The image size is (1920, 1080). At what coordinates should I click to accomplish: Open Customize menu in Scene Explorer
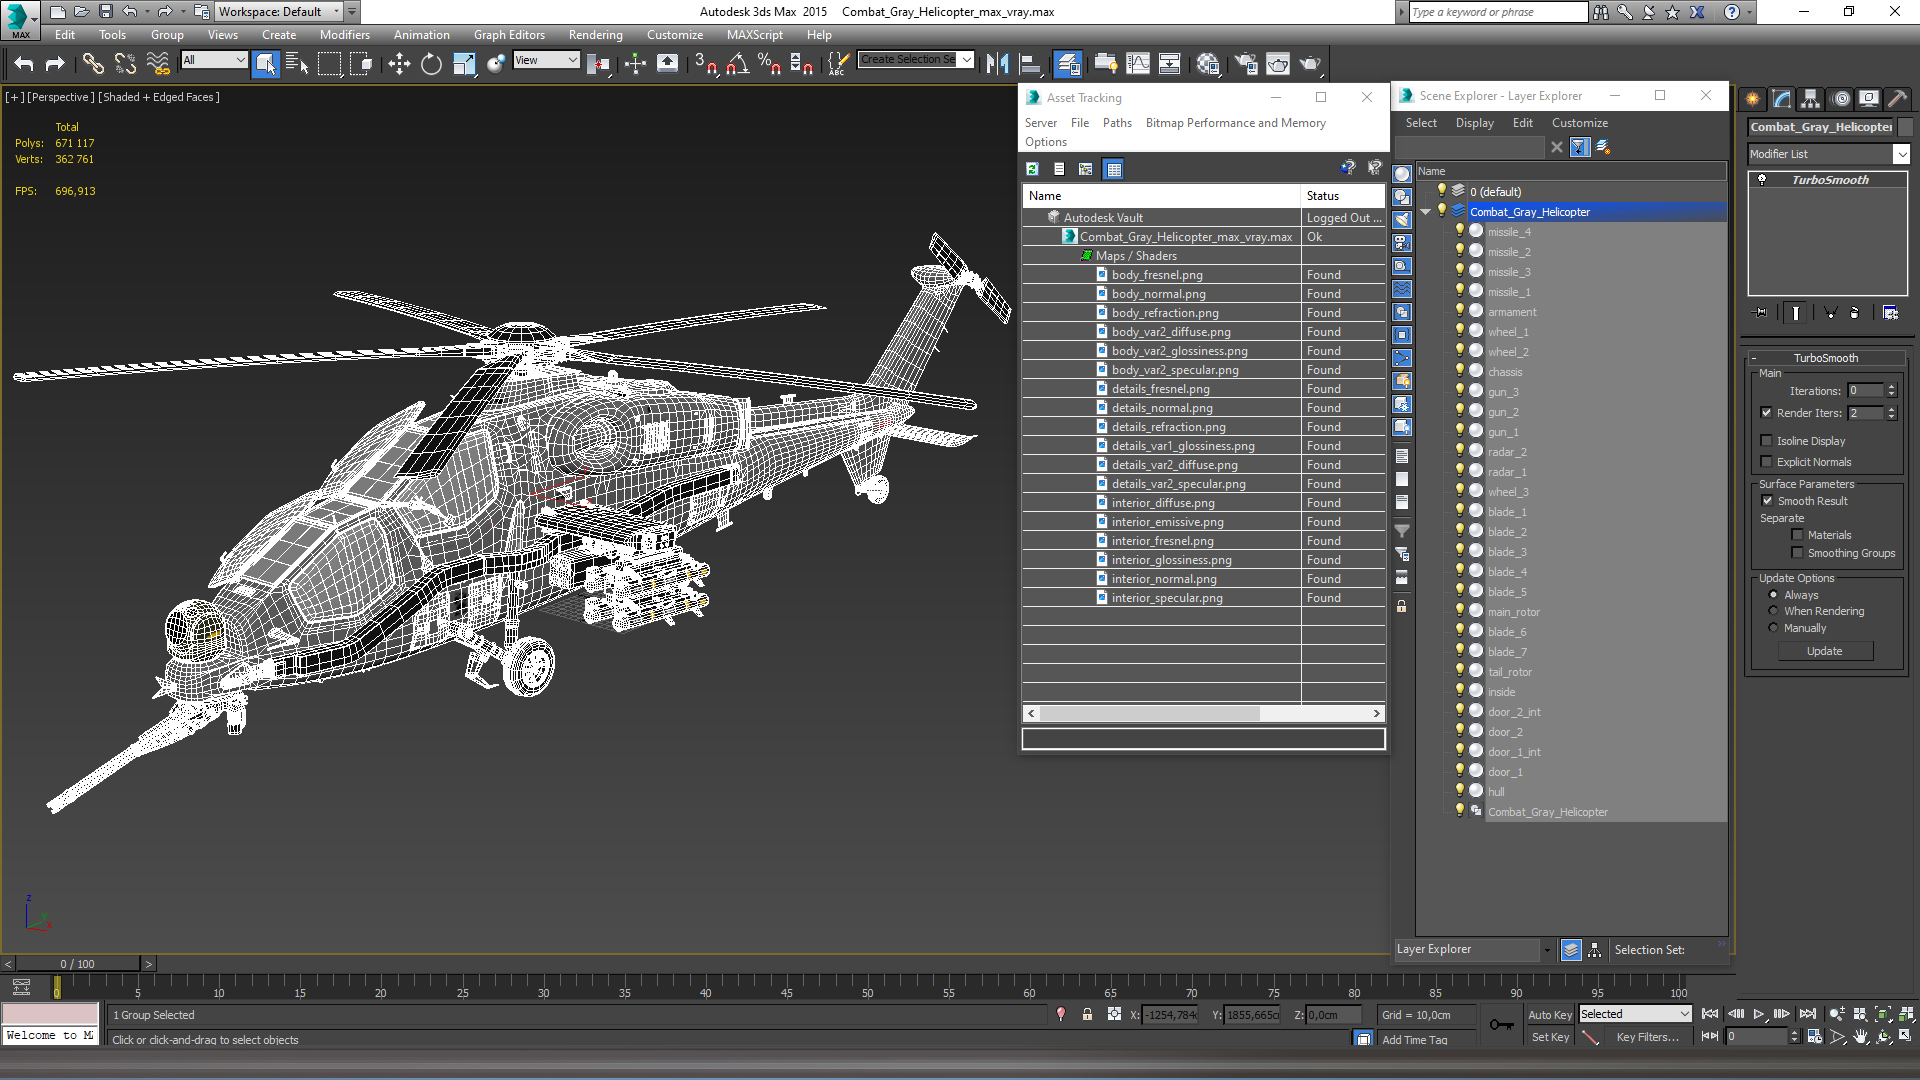point(1580,123)
